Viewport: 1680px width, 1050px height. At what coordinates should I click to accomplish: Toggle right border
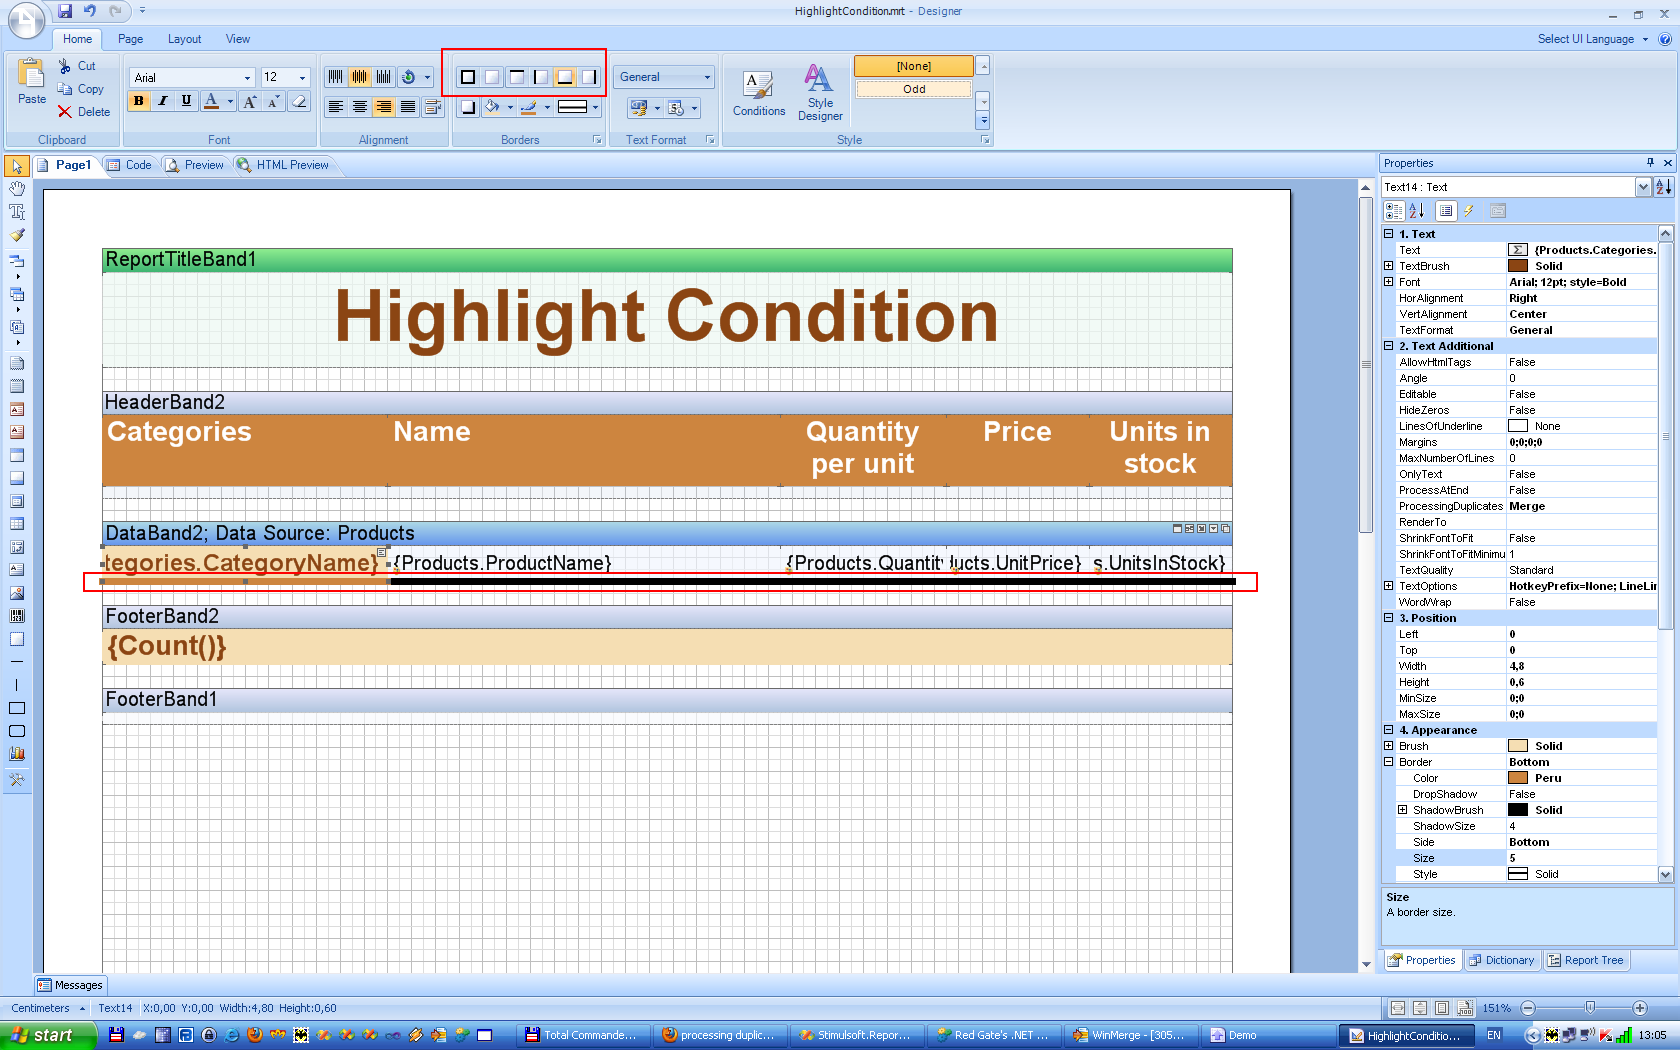click(x=589, y=77)
